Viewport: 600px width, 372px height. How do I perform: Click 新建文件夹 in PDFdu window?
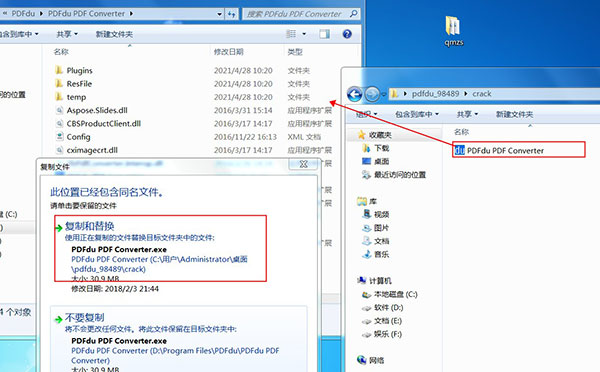click(114, 34)
